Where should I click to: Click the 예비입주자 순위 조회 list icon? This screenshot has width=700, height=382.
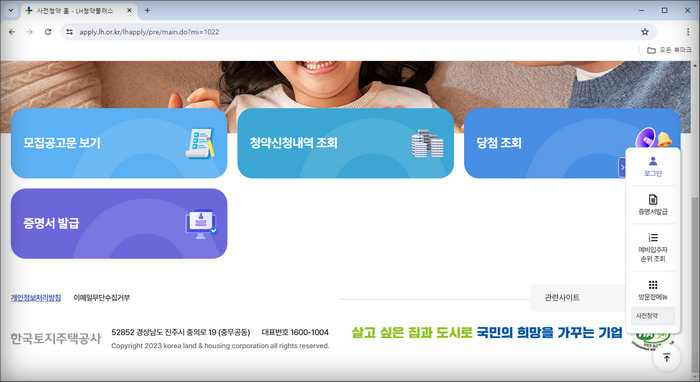(653, 237)
